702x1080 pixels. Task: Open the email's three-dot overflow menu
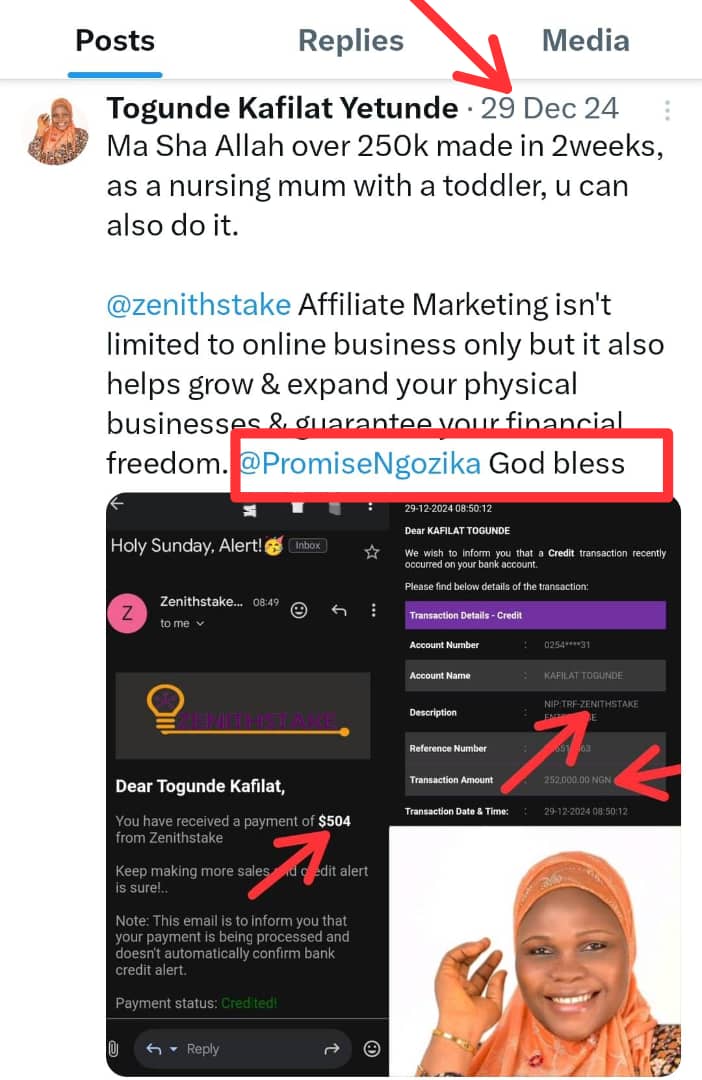click(373, 609)
